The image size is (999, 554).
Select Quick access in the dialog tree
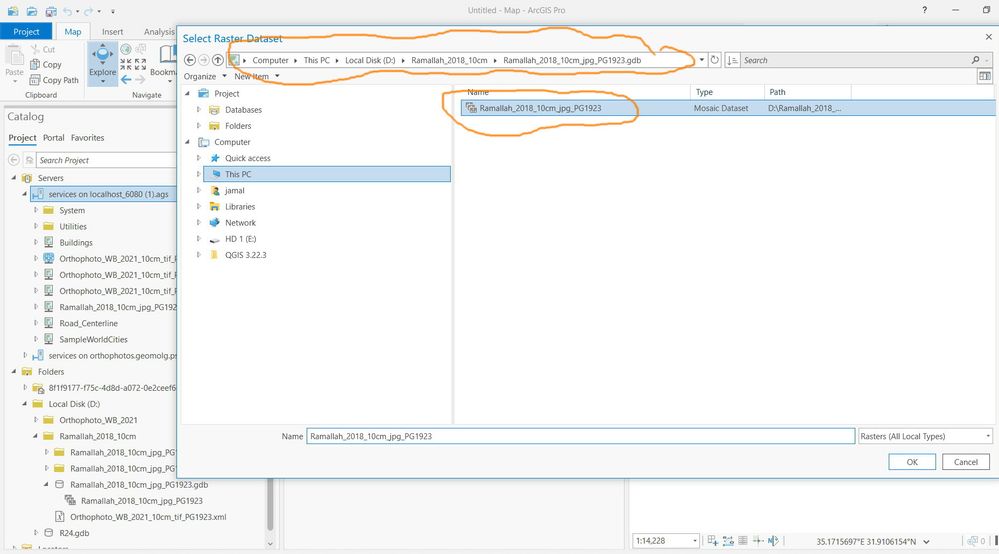click(x=247, y=158)
